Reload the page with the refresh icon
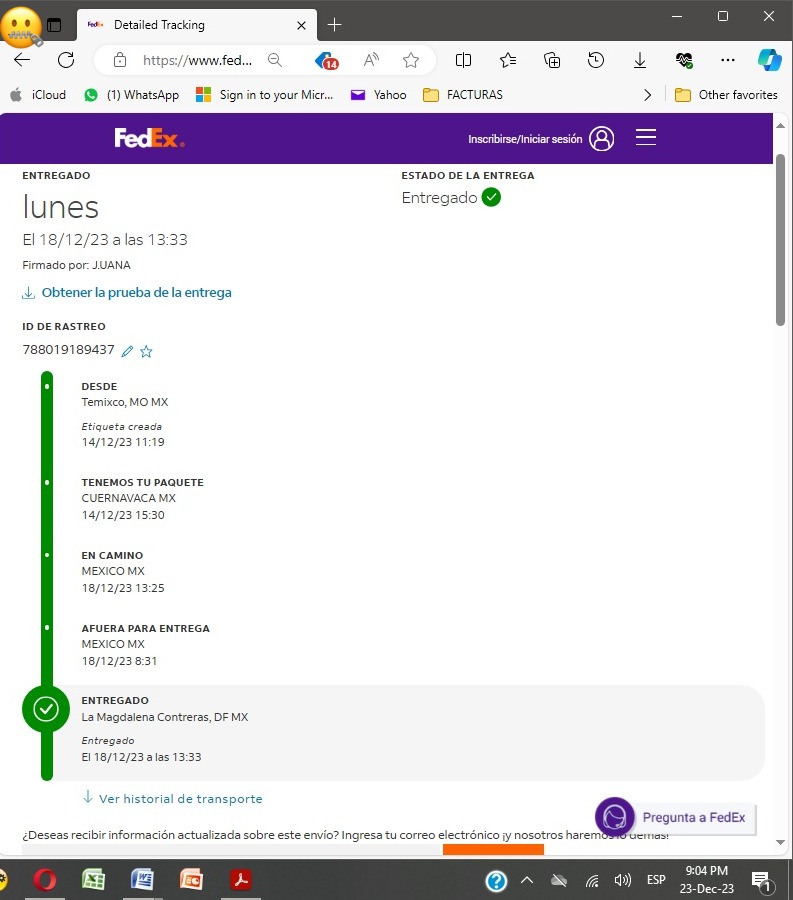This screenshot has width=793, height=900. (66, 60)
